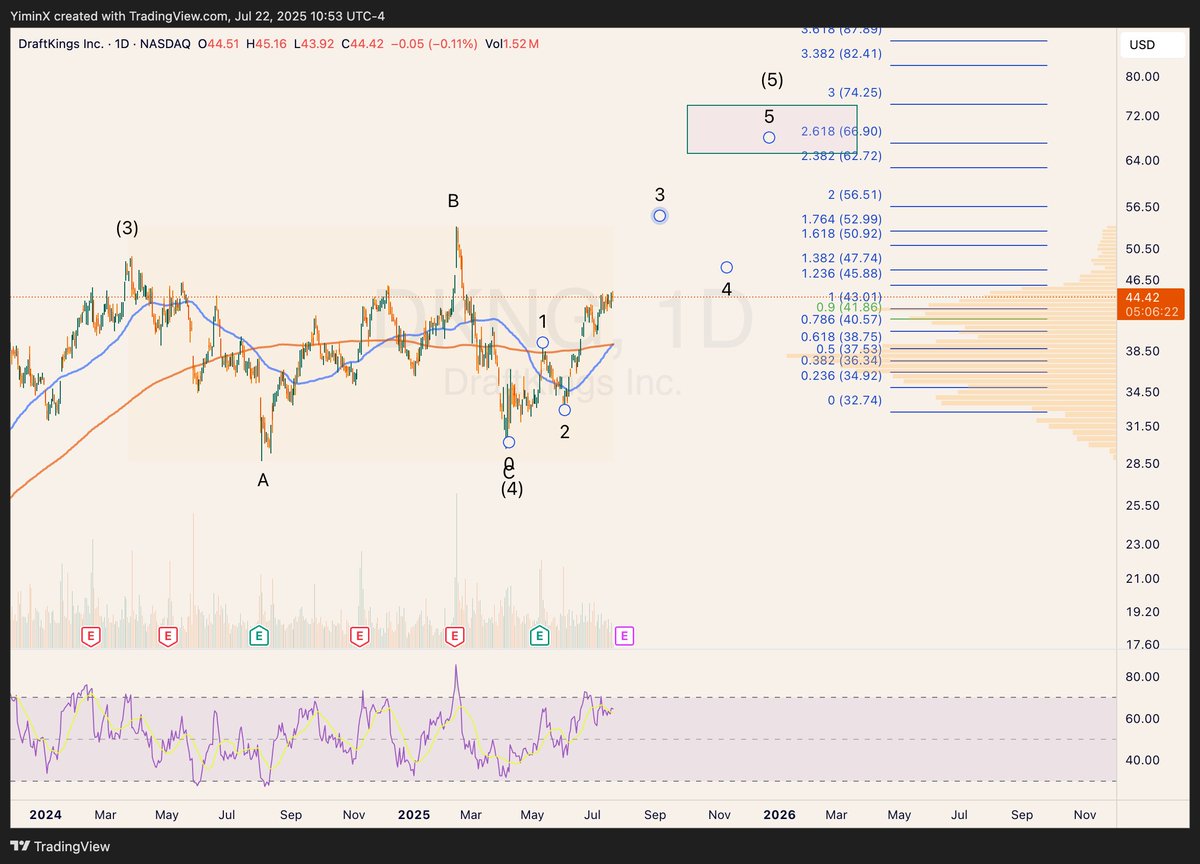Select the circle marker above wave 2 label
The image size is (1200, 864).
(x=565, y=410)
